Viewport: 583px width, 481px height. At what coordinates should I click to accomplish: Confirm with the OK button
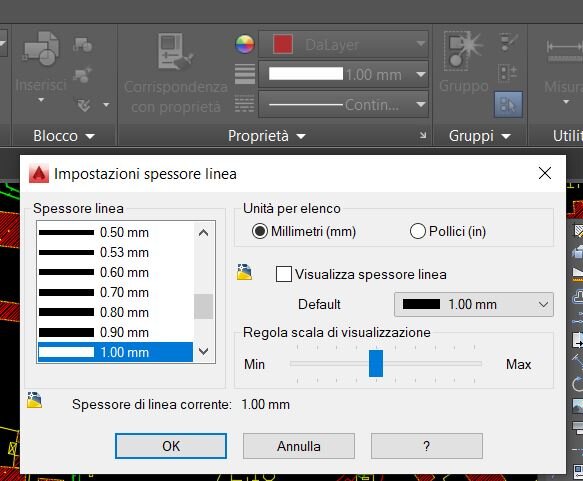[x=171, y=446]
